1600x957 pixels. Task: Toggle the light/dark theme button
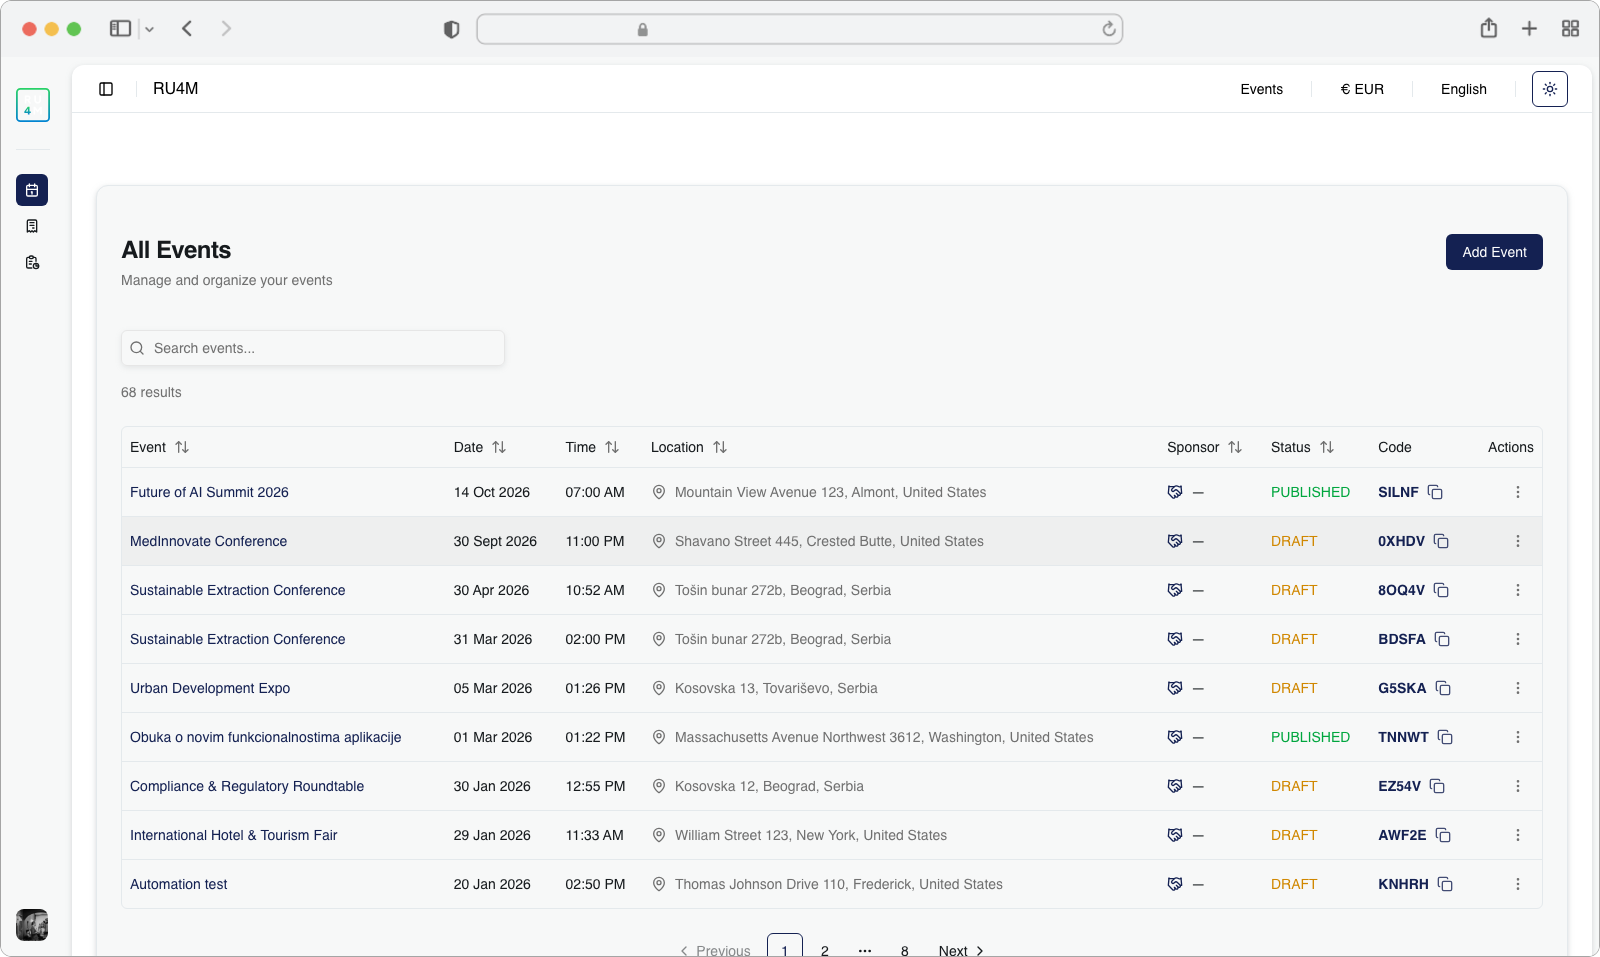pyautogui.click(x=1549, y=89)
